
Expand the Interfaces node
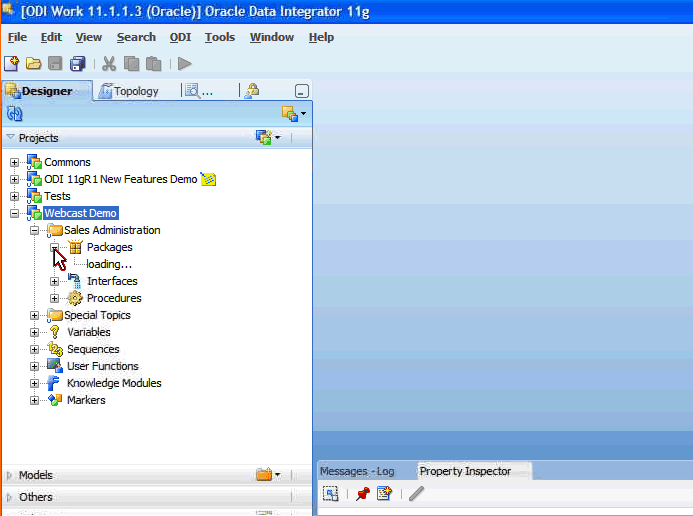(54, 281)
